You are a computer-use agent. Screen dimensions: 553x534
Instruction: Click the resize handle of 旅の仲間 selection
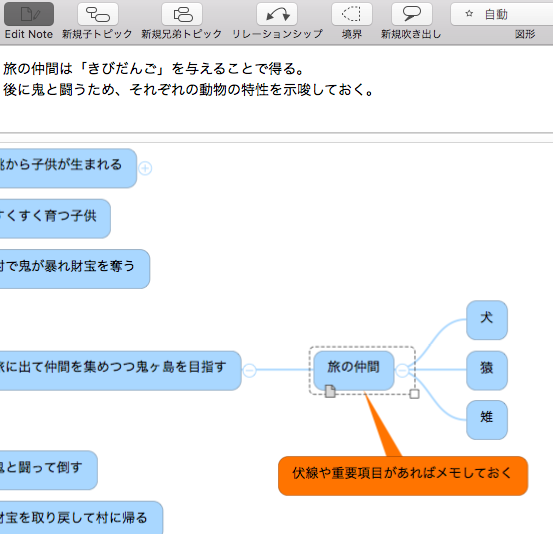(x=414, y=394)
